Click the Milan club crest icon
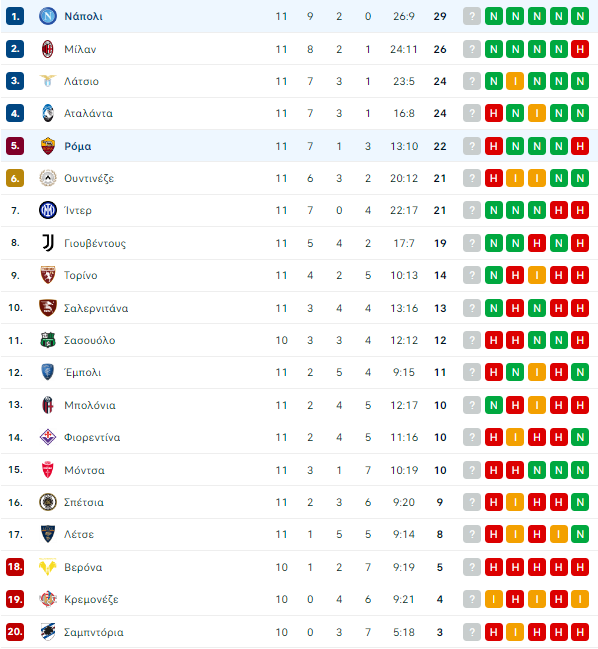Screen dimensions: 598x649 [x=48, y=49]
